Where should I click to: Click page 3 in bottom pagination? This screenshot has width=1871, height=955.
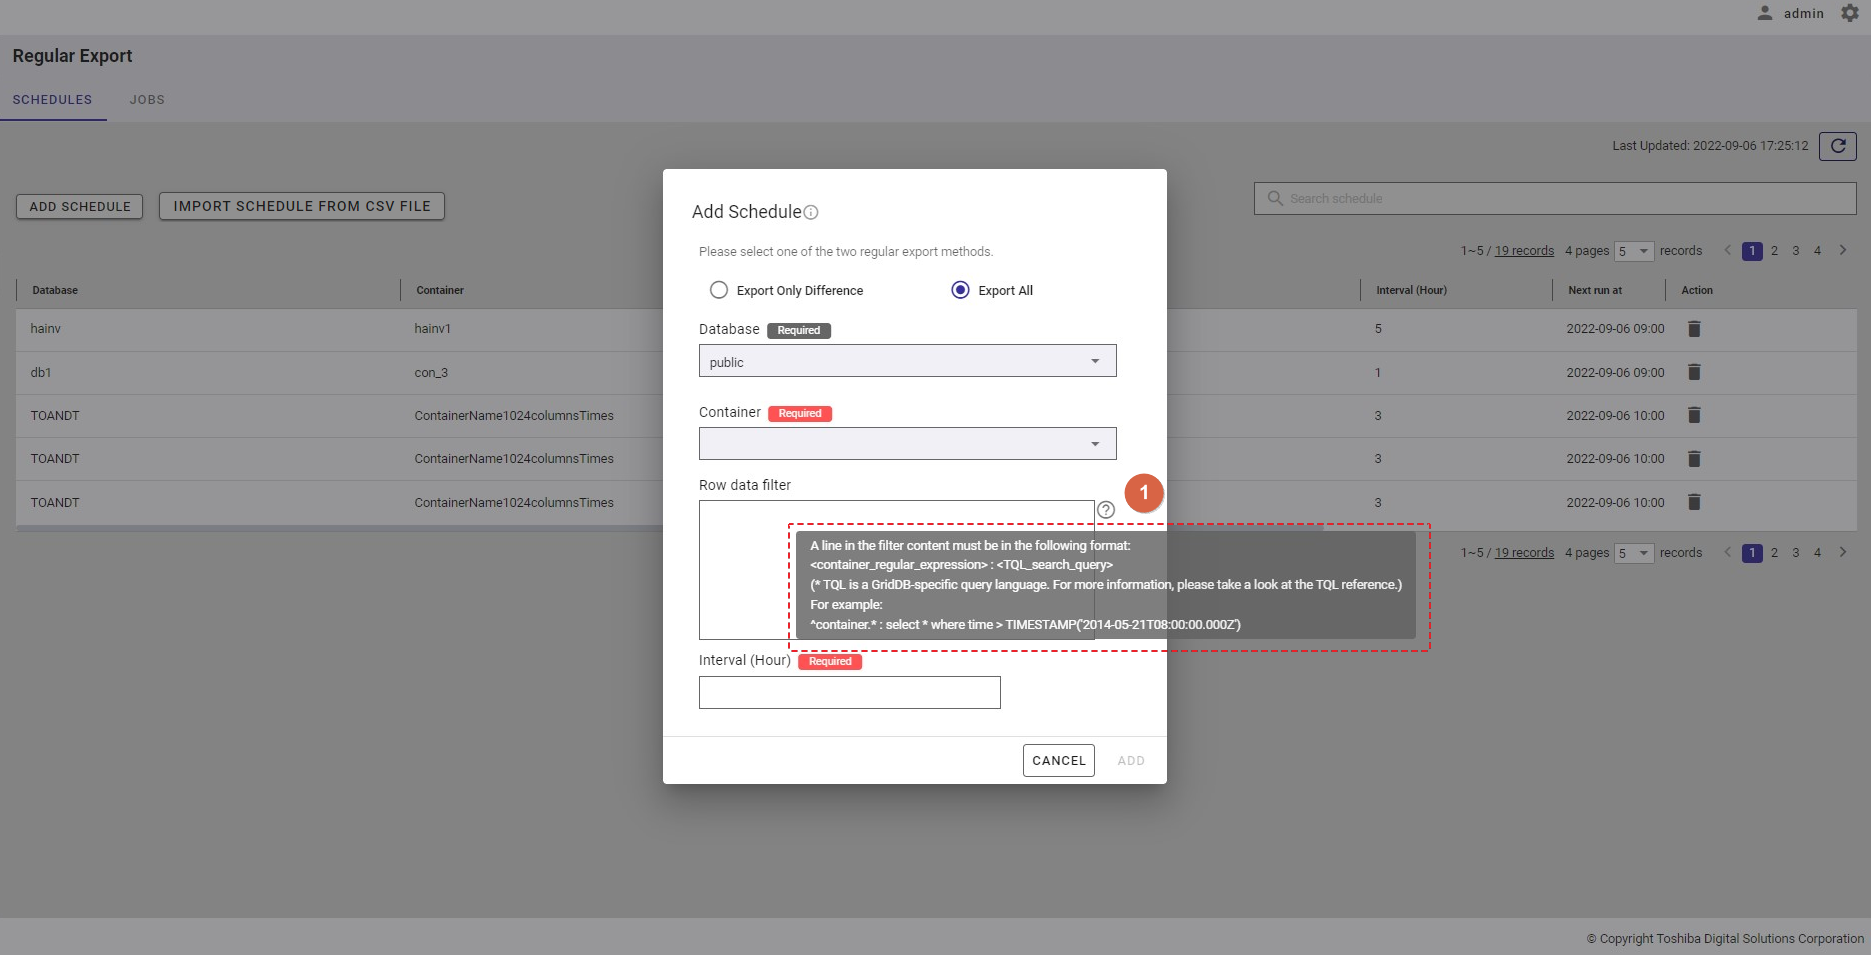point(1796,553)
